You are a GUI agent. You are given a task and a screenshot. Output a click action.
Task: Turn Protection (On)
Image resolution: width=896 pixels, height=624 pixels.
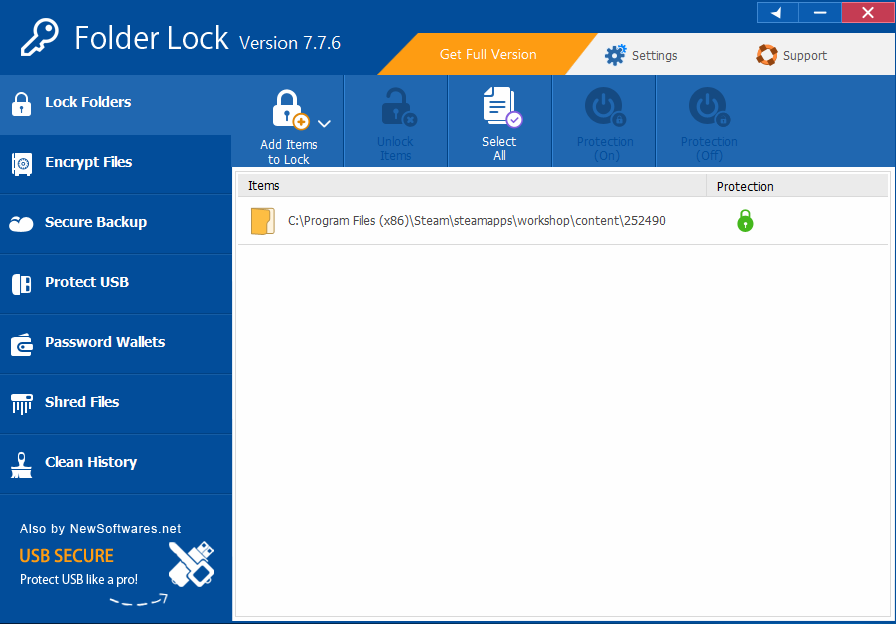[605, 122]
